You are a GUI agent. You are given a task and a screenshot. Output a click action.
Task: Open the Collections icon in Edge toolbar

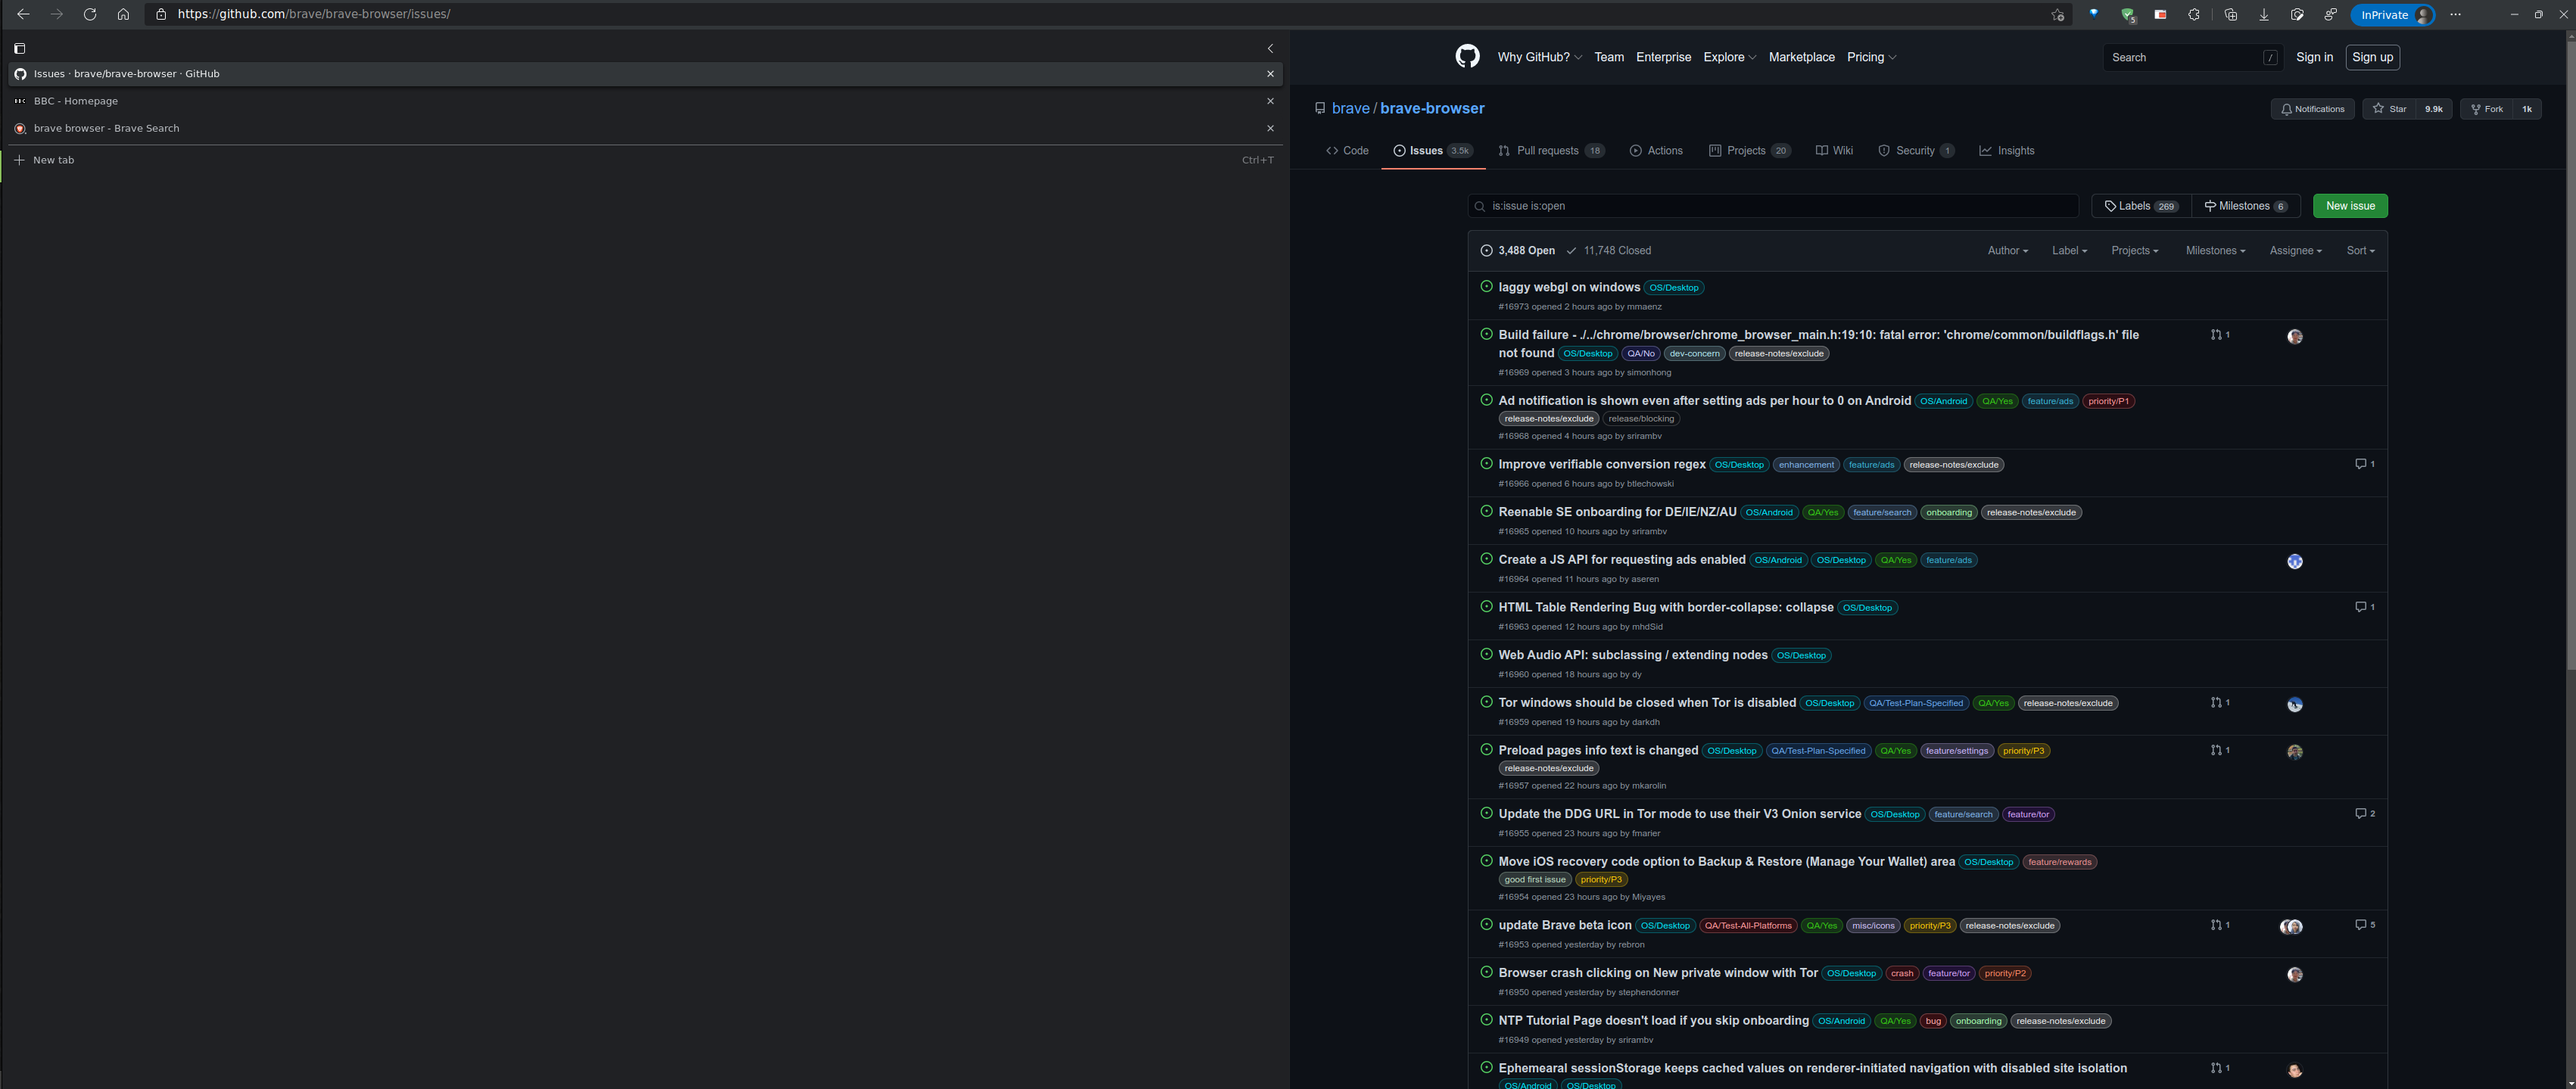pyautogui.click(x=2230, y=14)
